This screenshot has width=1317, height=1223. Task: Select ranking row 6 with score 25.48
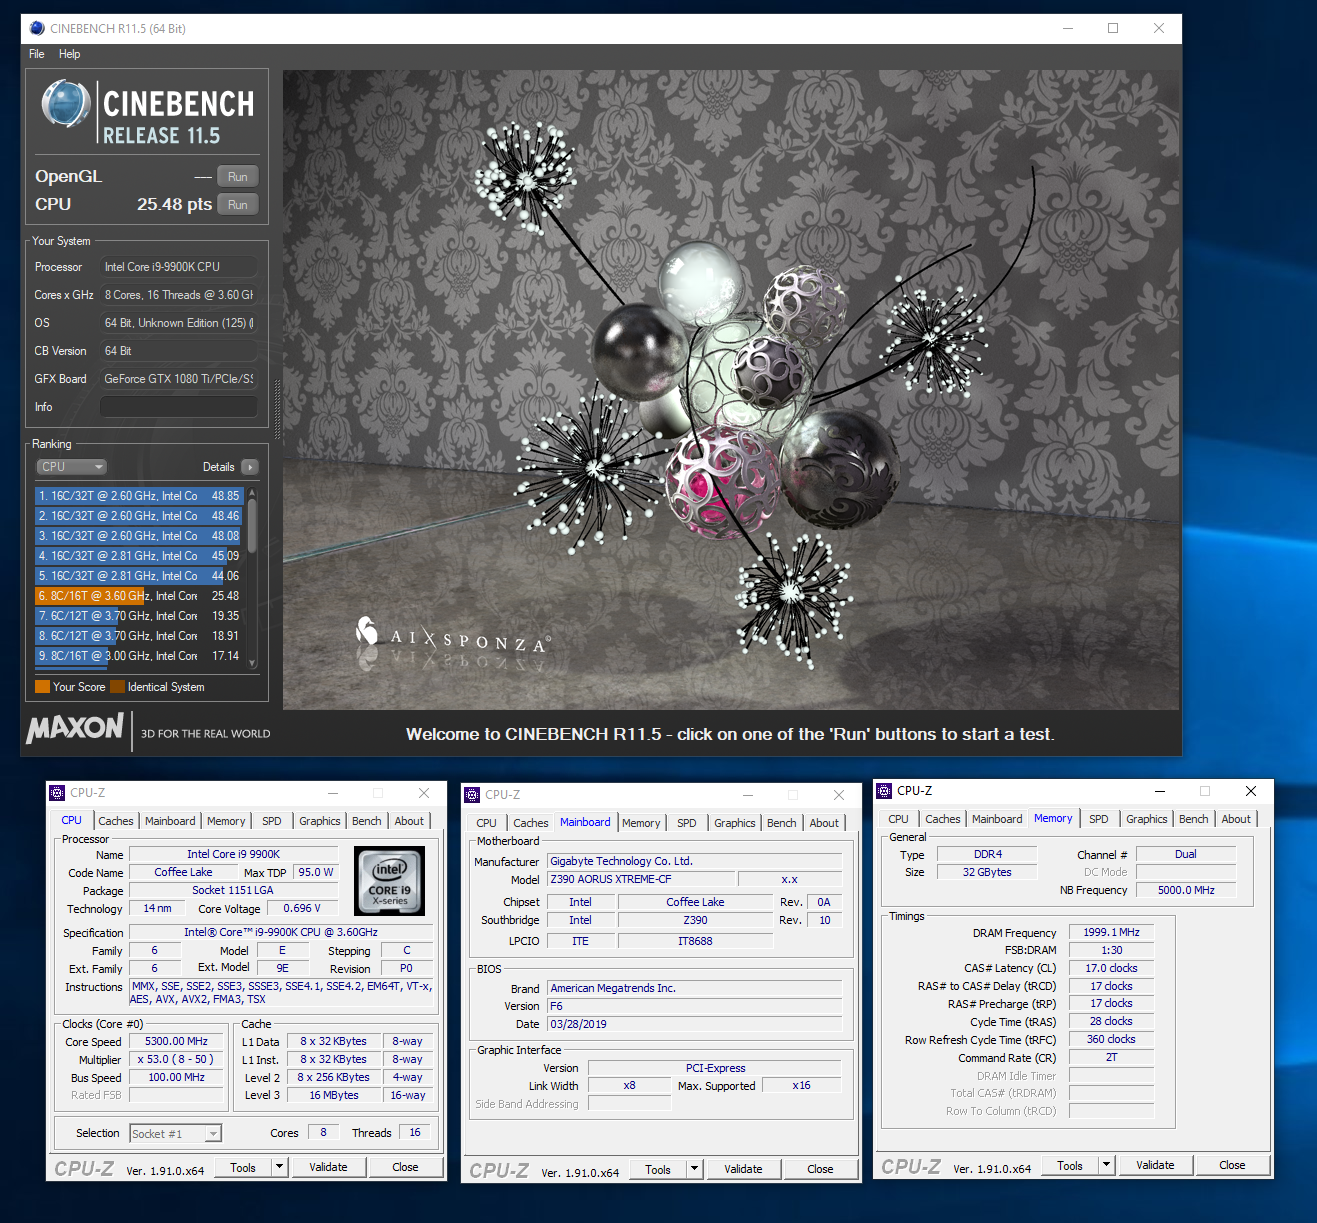[x=139, y=596]
